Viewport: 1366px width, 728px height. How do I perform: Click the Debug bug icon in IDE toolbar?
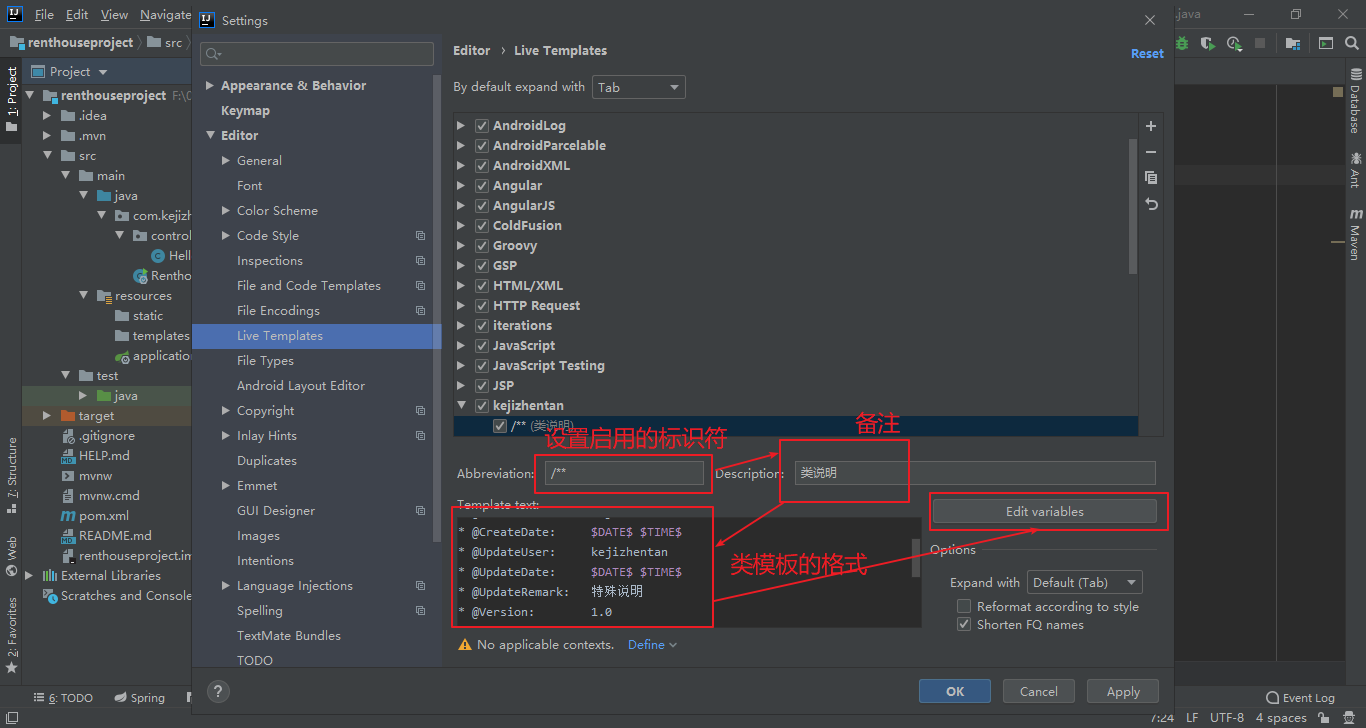click(1182, 43)
